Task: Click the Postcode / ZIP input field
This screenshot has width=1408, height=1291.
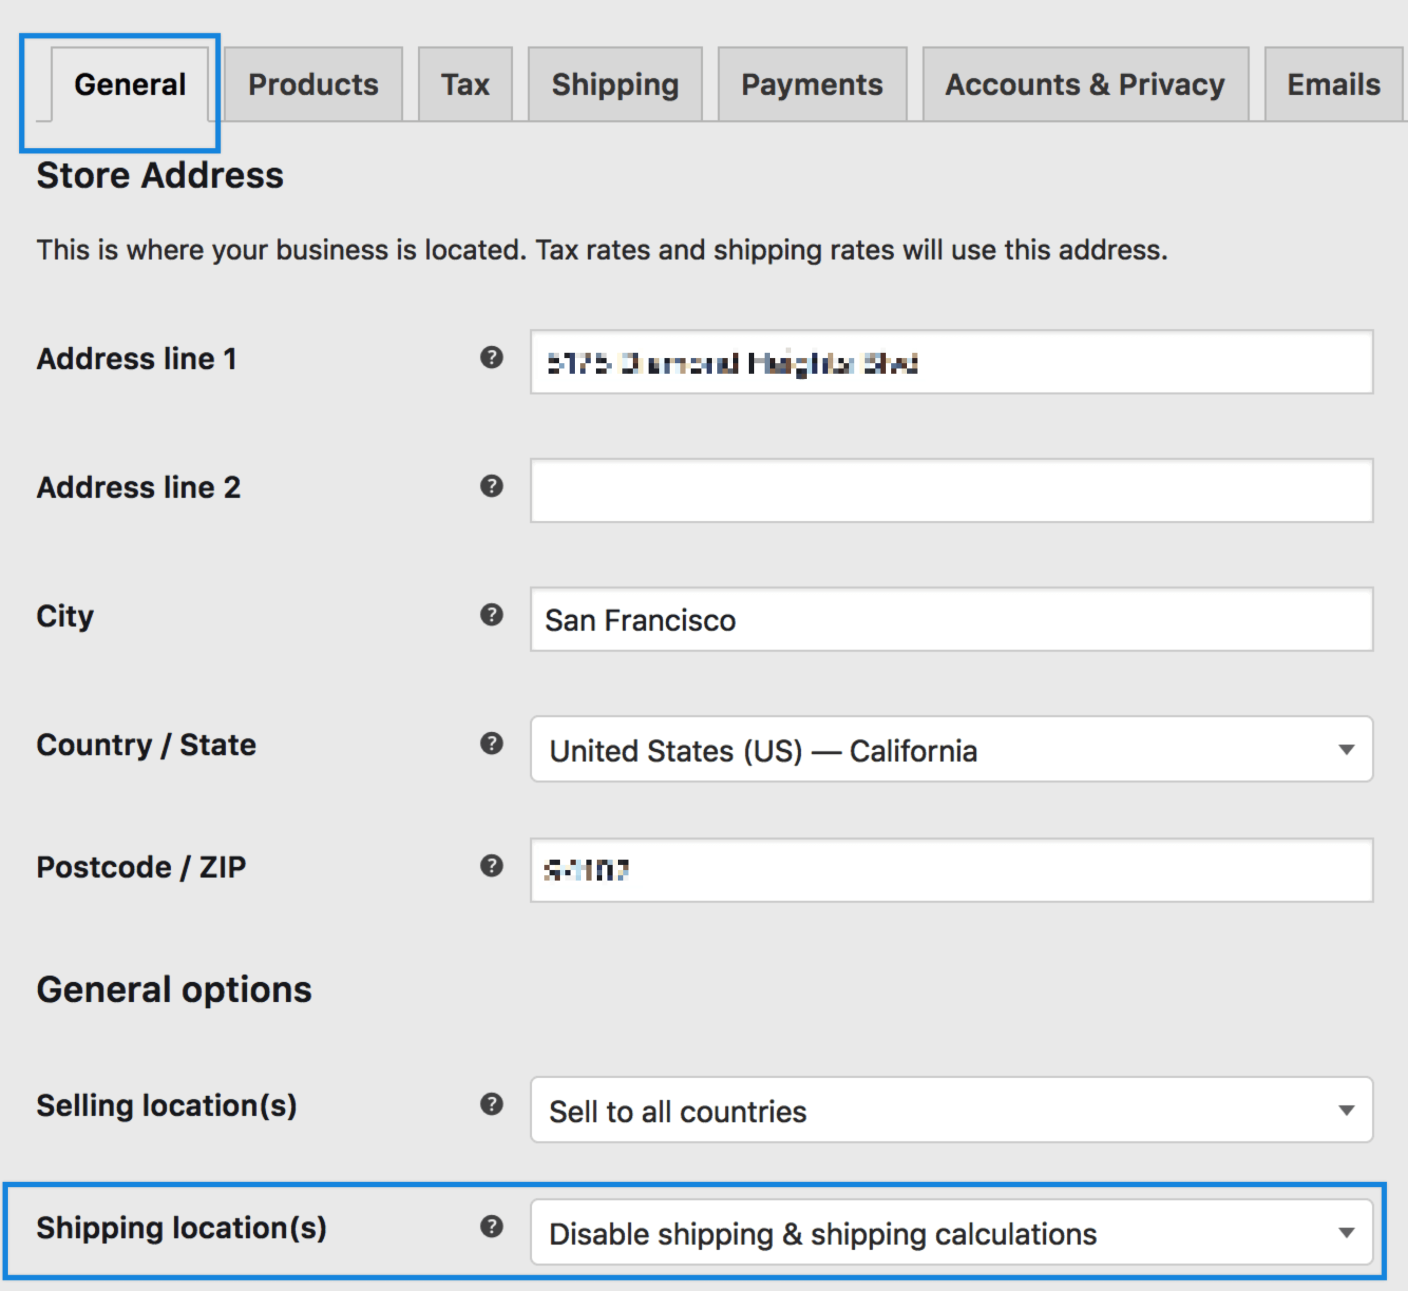Action: coord(950,870)
